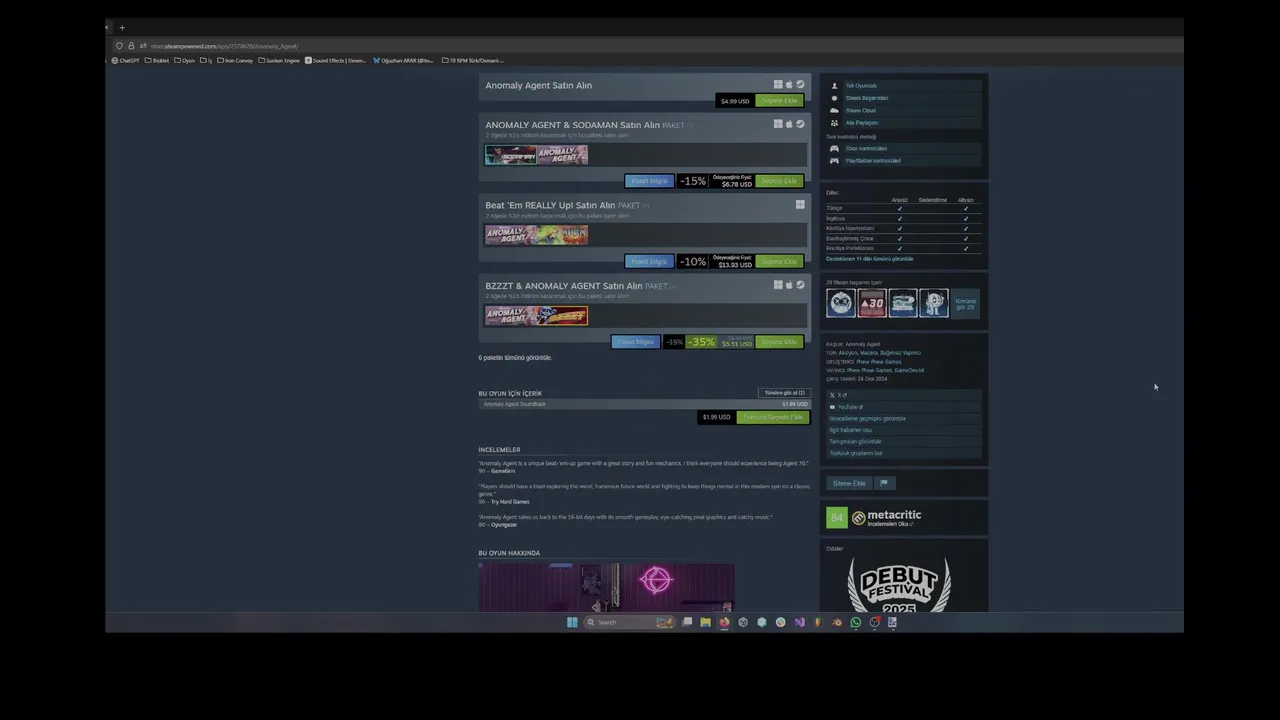This screenshot has height=720, width=1280.
Task: Open the 78 RPM Türk/Osmanlı bookmarks folder
Action: click(473, 60)
